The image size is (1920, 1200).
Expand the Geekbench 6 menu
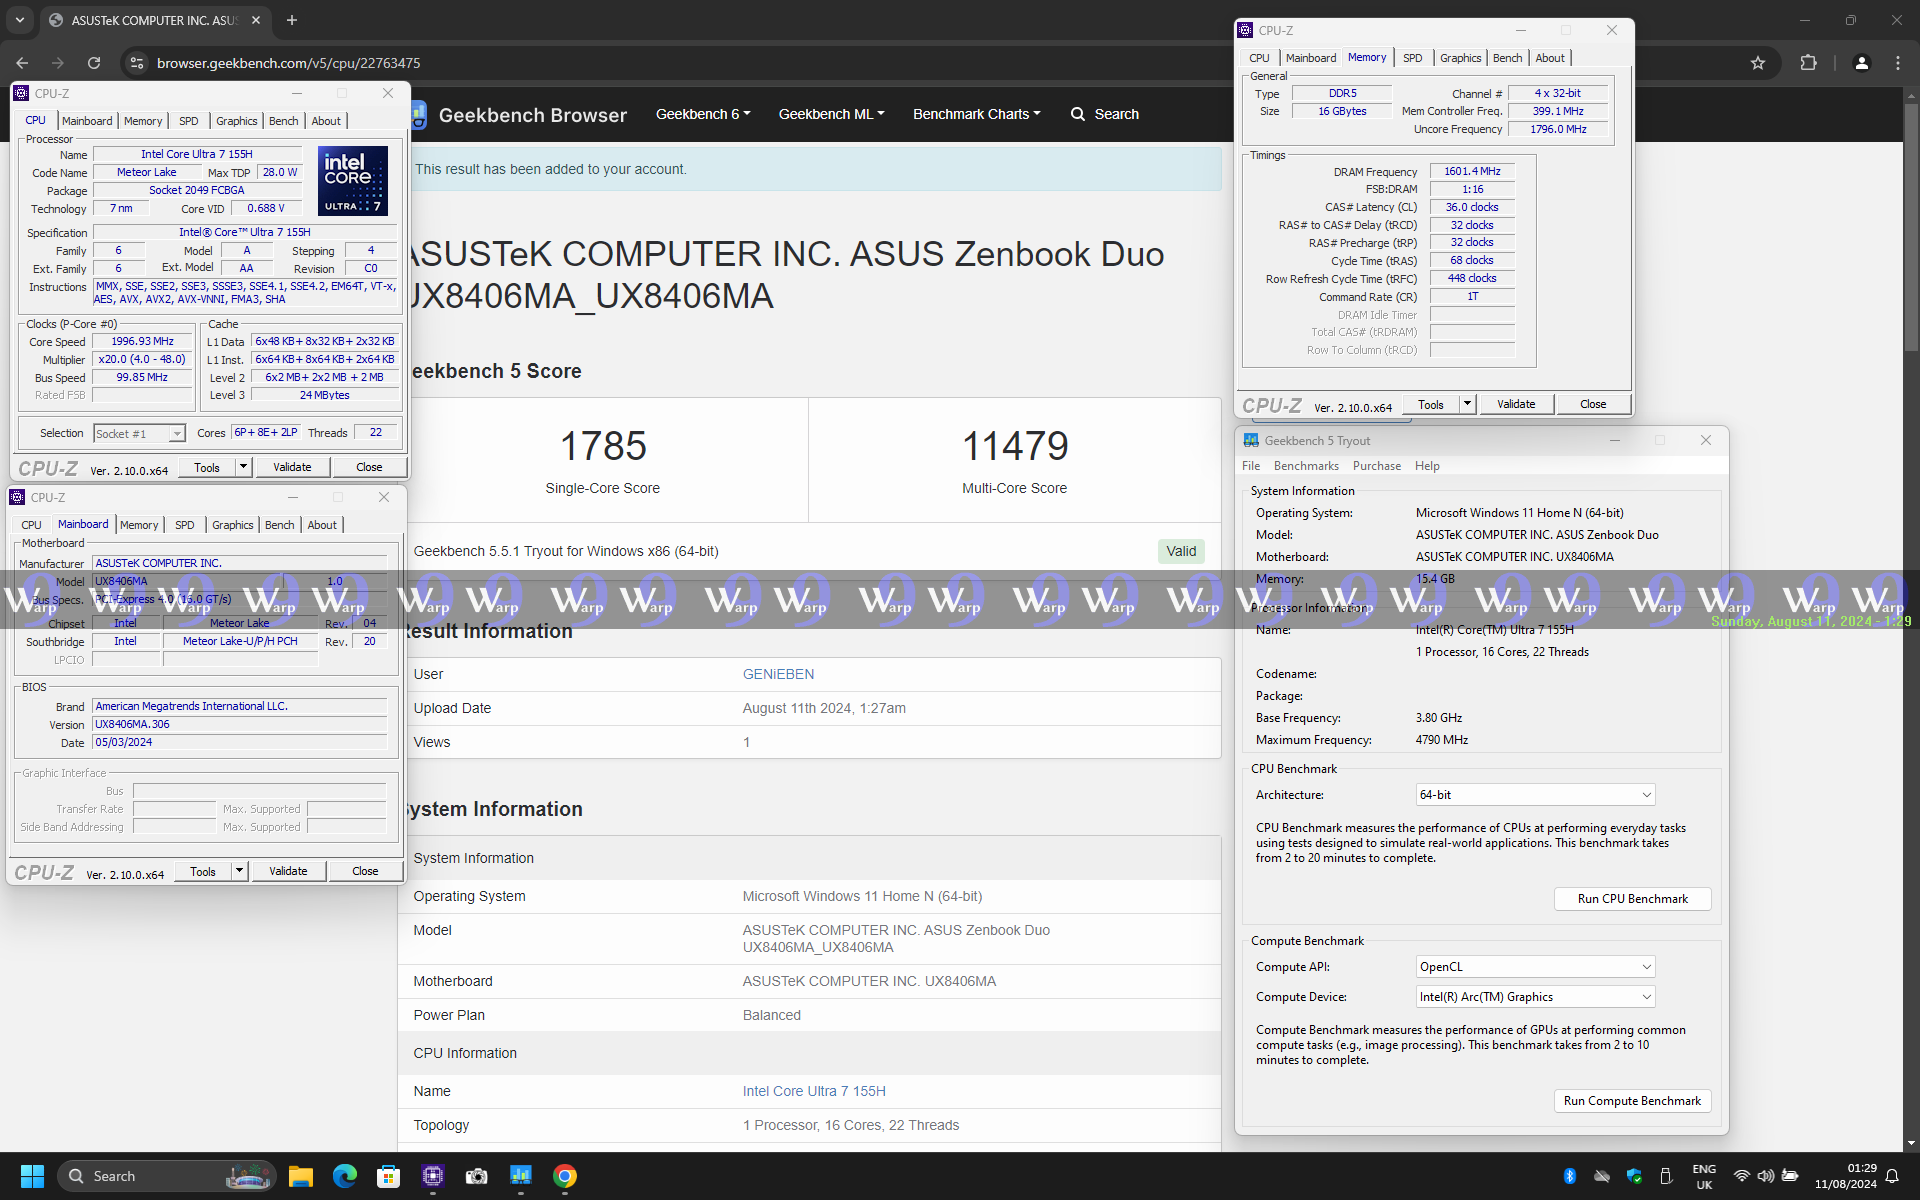click(703, 114)
